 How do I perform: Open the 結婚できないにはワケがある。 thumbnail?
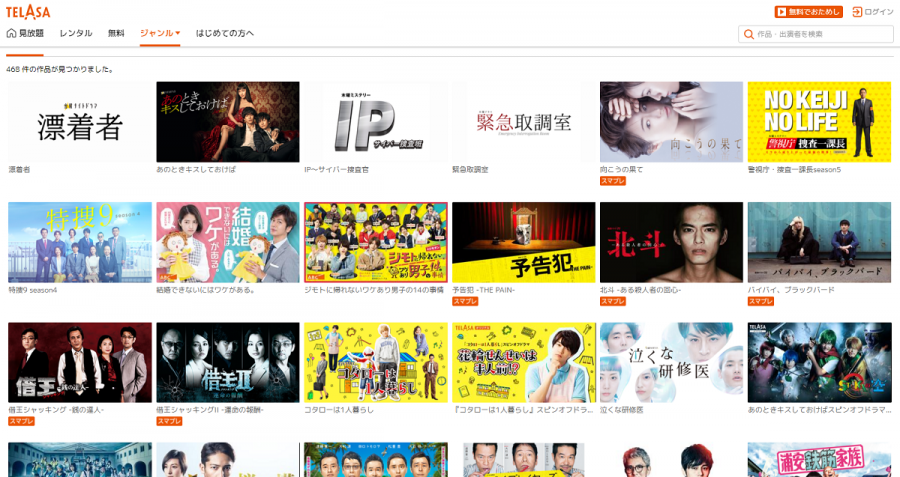tap(228, 242)
